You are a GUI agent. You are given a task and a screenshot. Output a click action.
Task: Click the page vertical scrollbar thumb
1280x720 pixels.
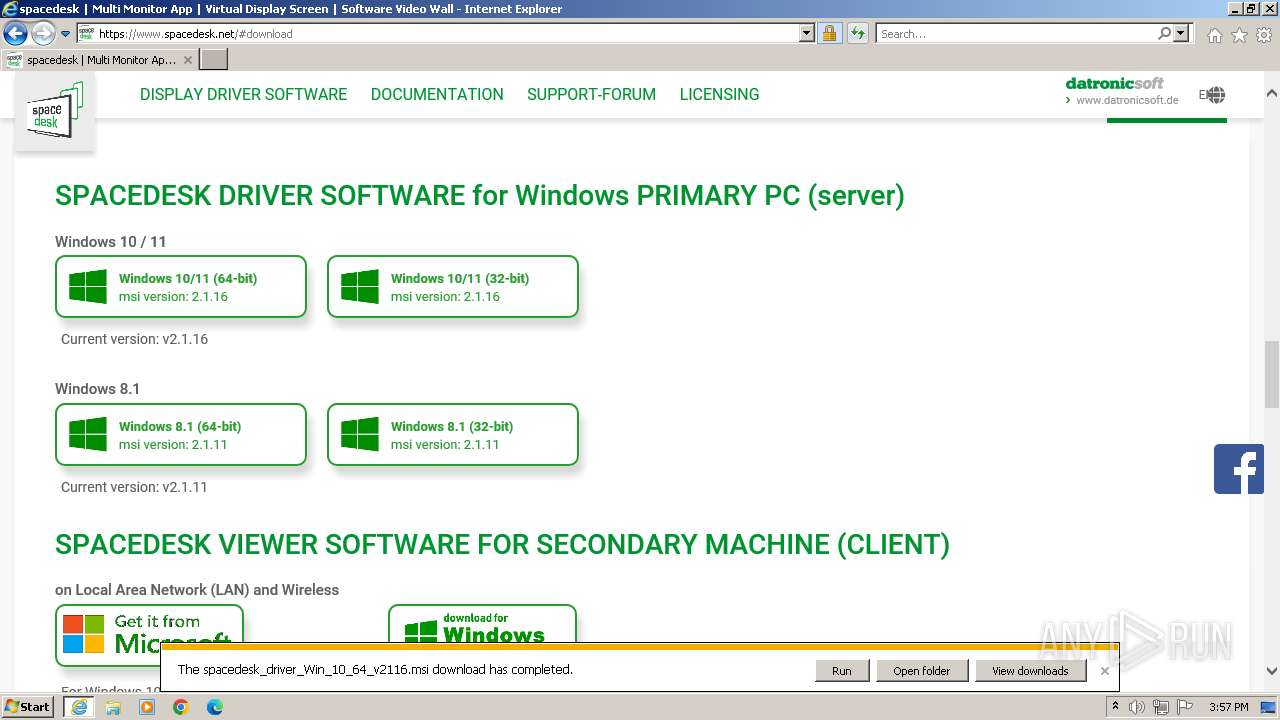1272,375
